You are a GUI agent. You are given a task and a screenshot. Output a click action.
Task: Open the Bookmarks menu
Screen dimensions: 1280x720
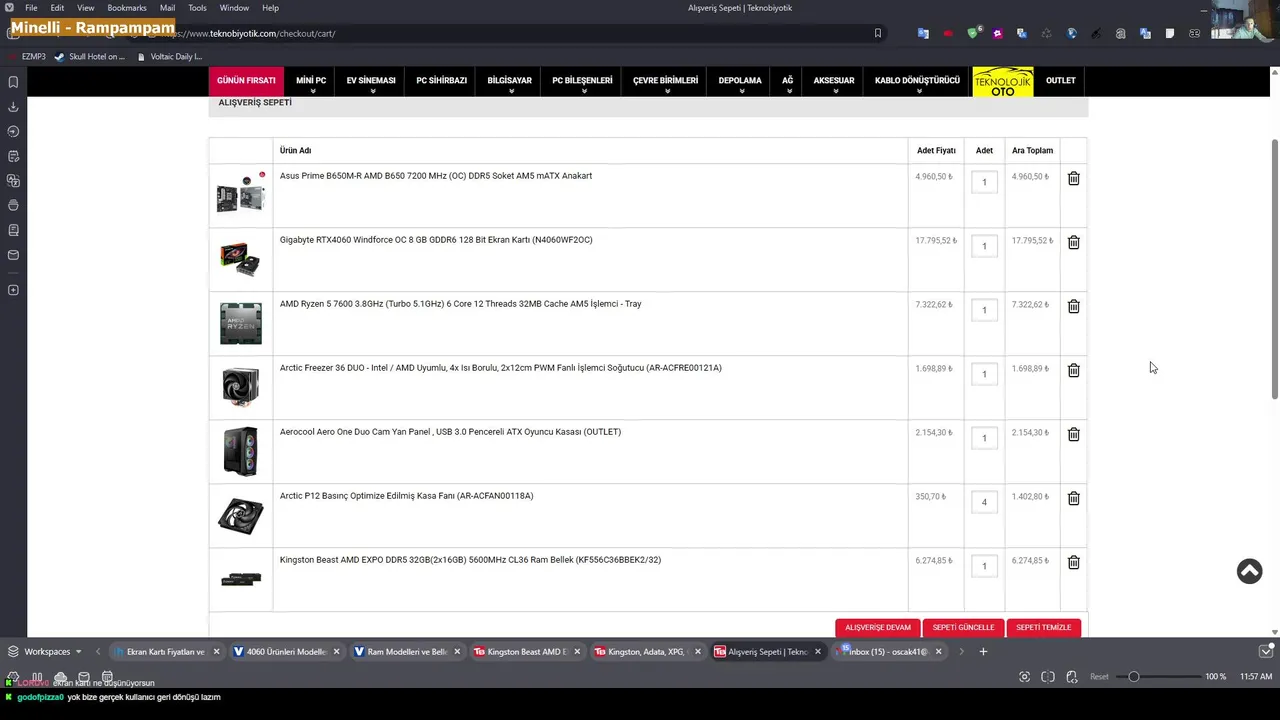tap(127, 7)
